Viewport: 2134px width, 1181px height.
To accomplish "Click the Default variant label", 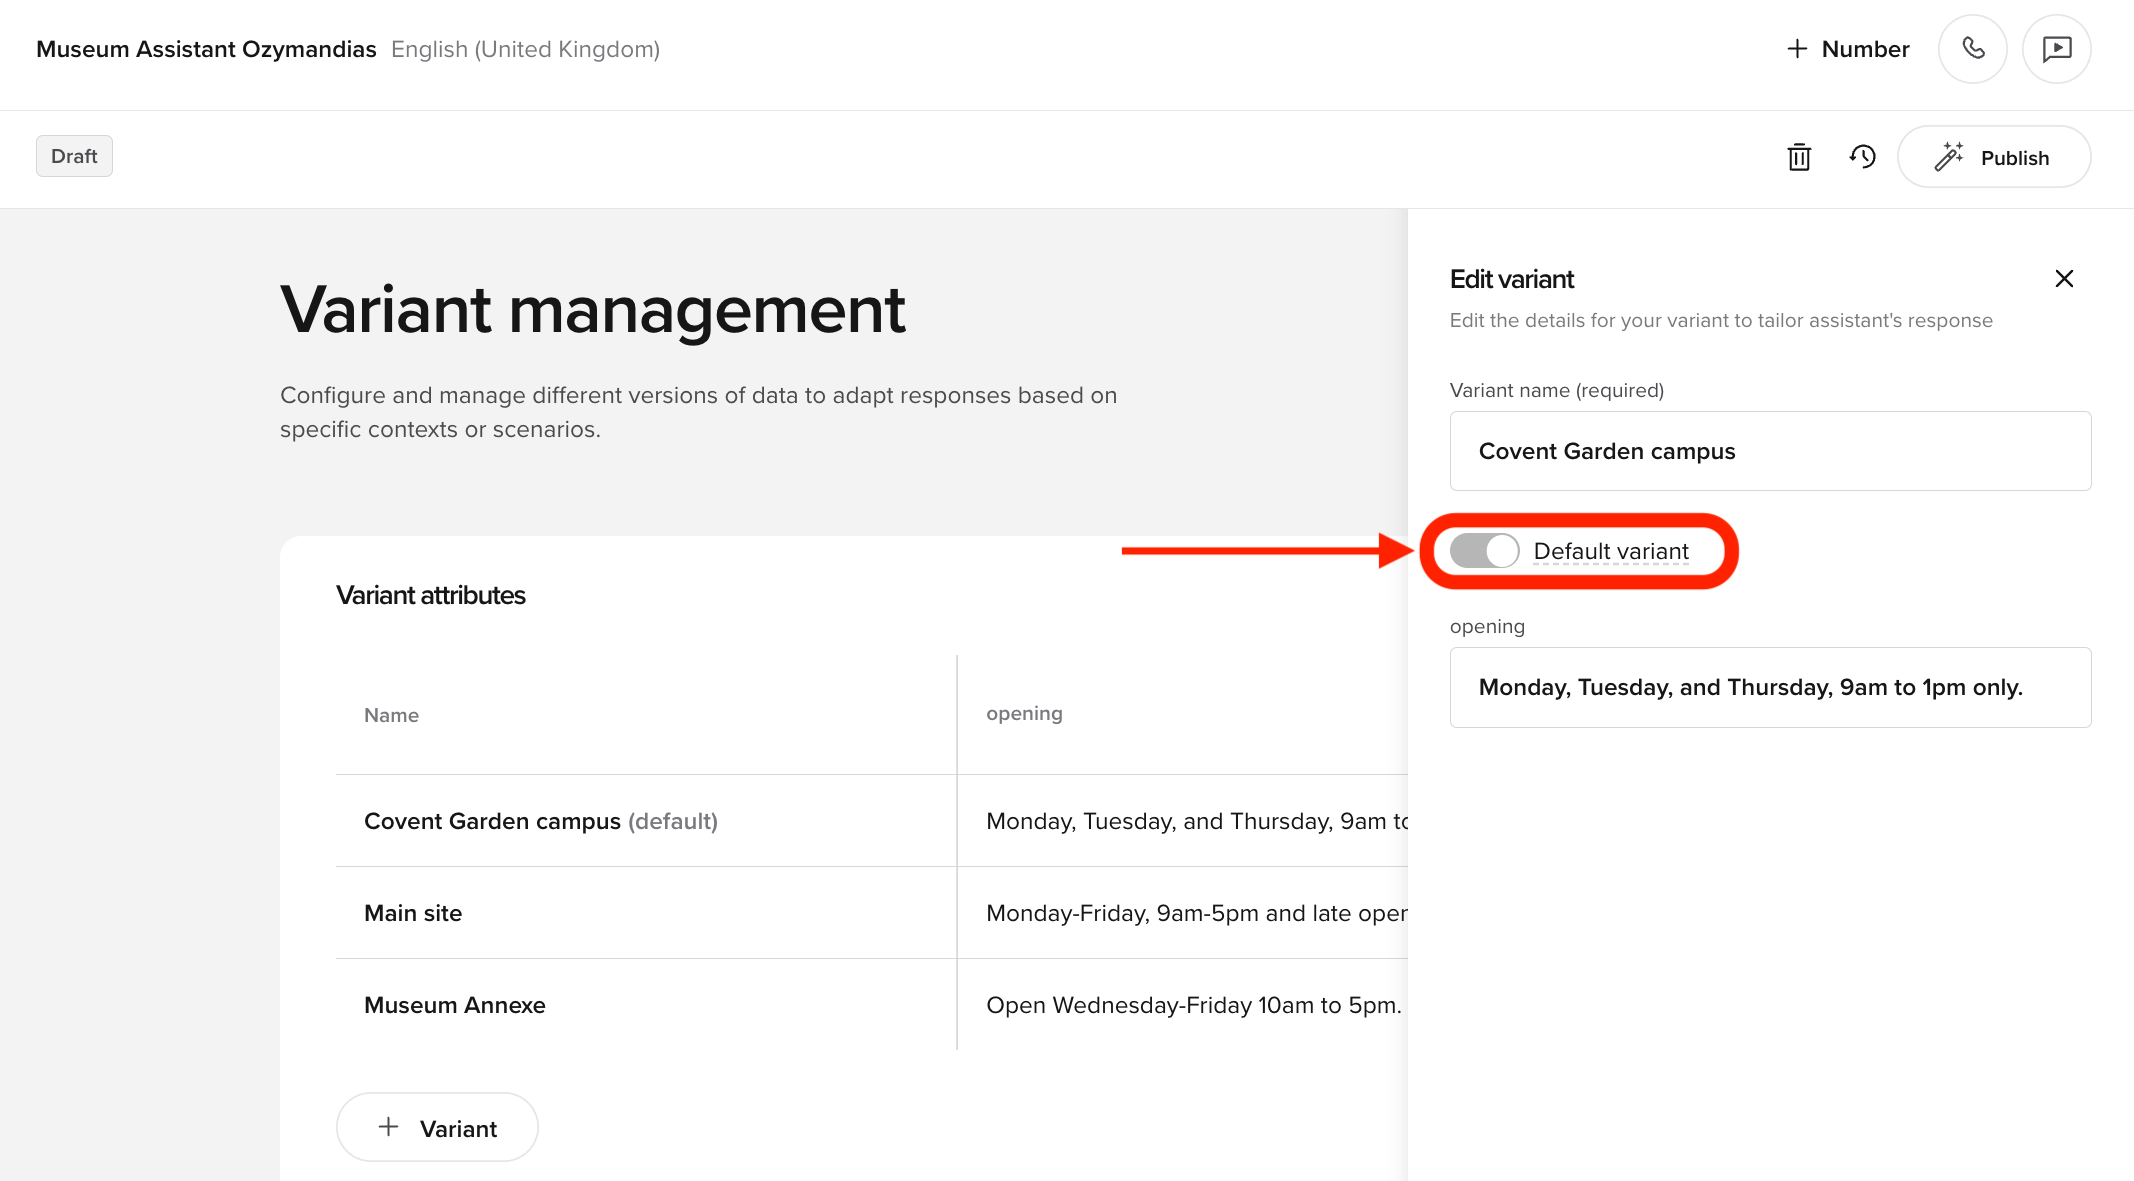I will [1610, 551].
